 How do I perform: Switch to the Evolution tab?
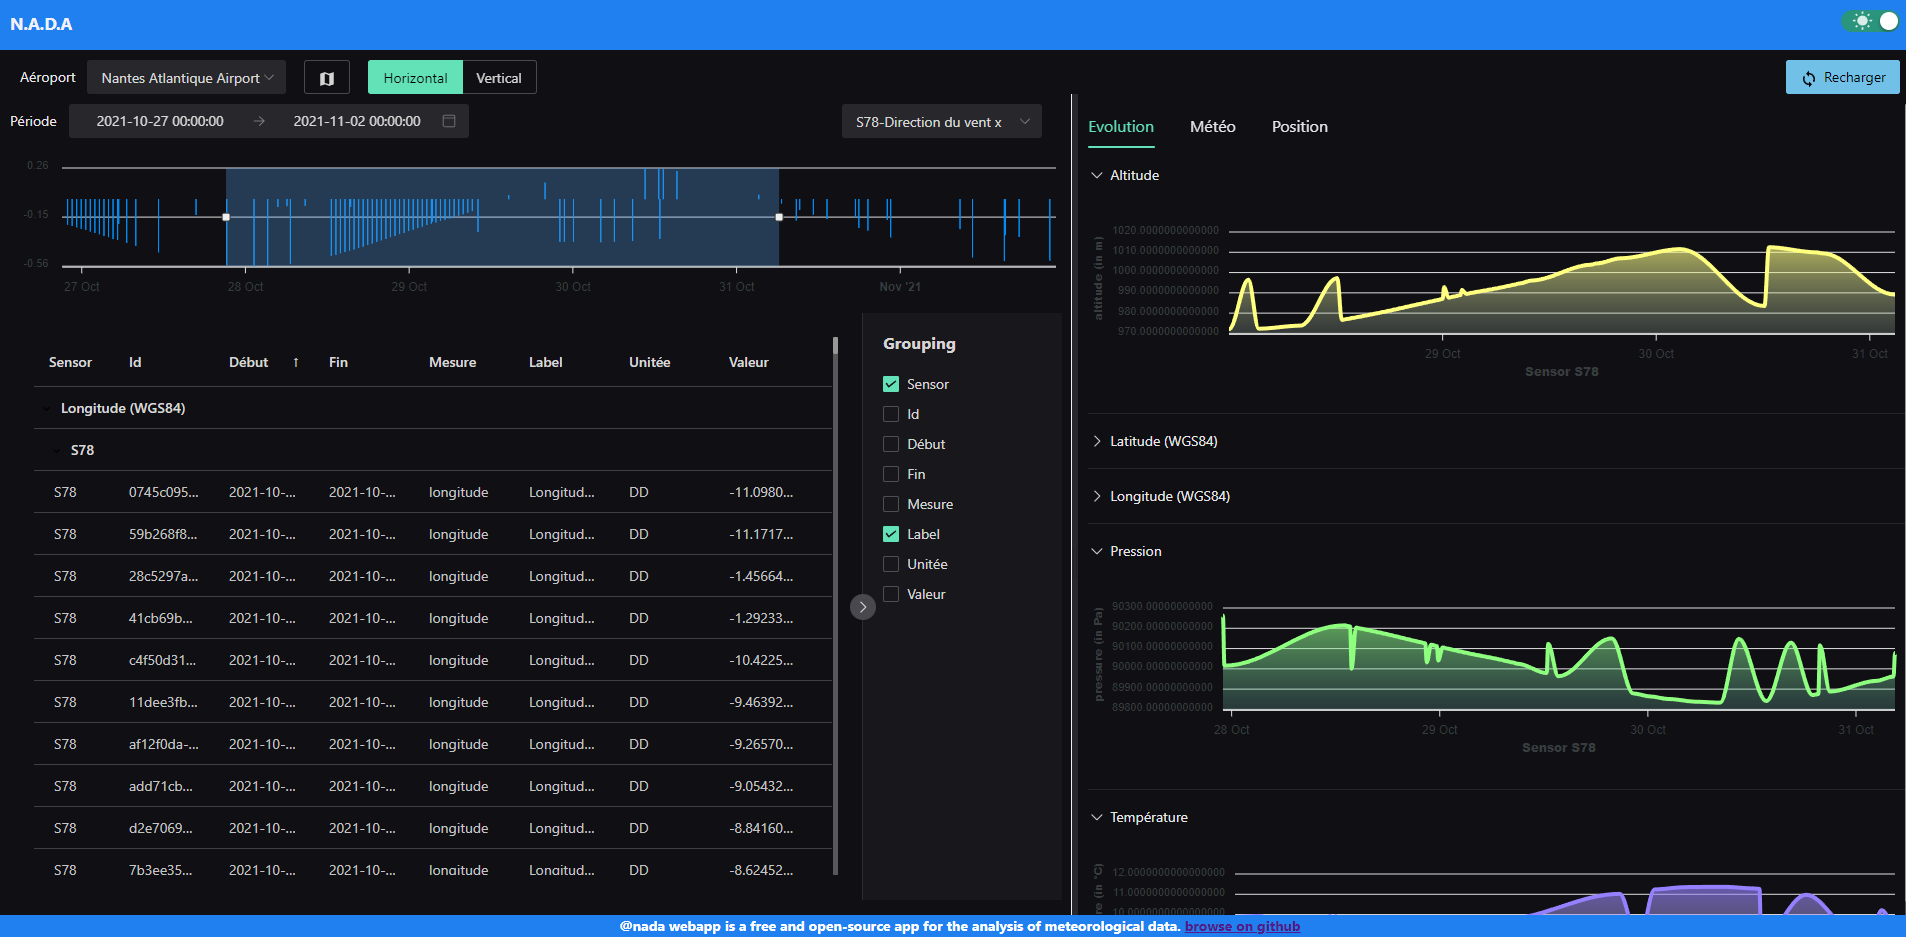pos(1121,126)
